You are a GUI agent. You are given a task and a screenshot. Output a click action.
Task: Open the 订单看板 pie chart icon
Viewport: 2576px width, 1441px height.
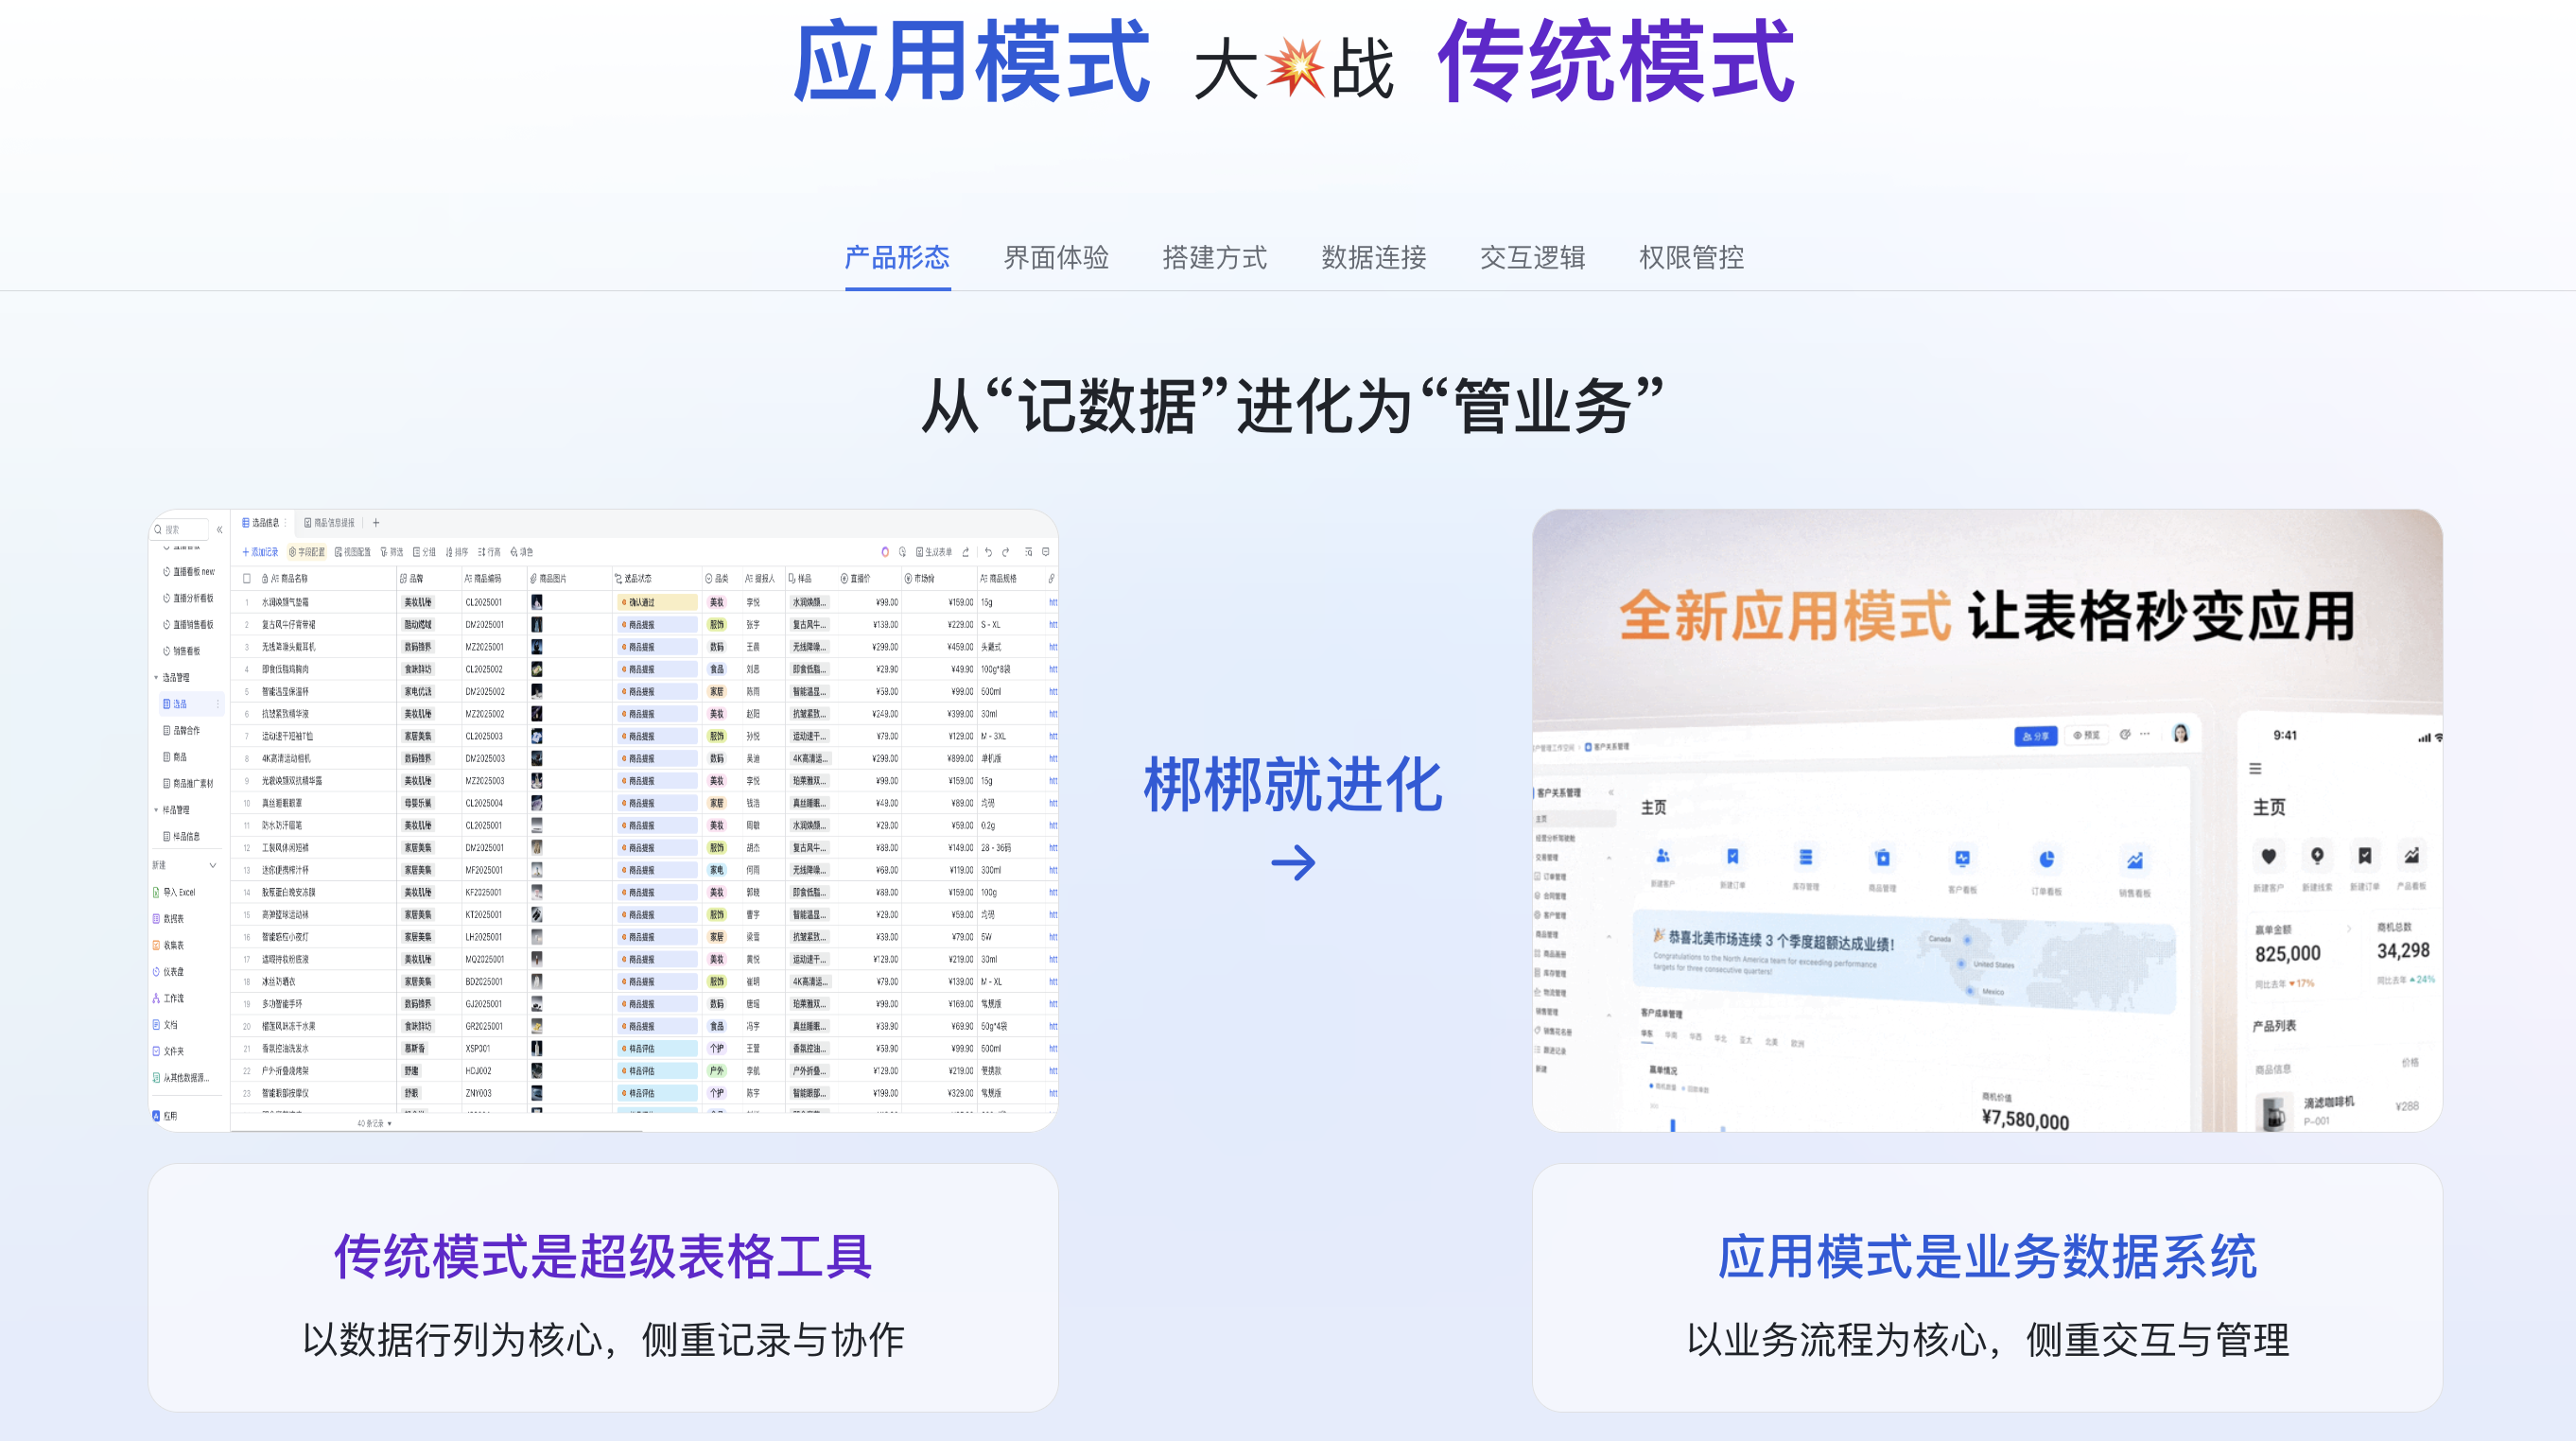coord(2046,860)
